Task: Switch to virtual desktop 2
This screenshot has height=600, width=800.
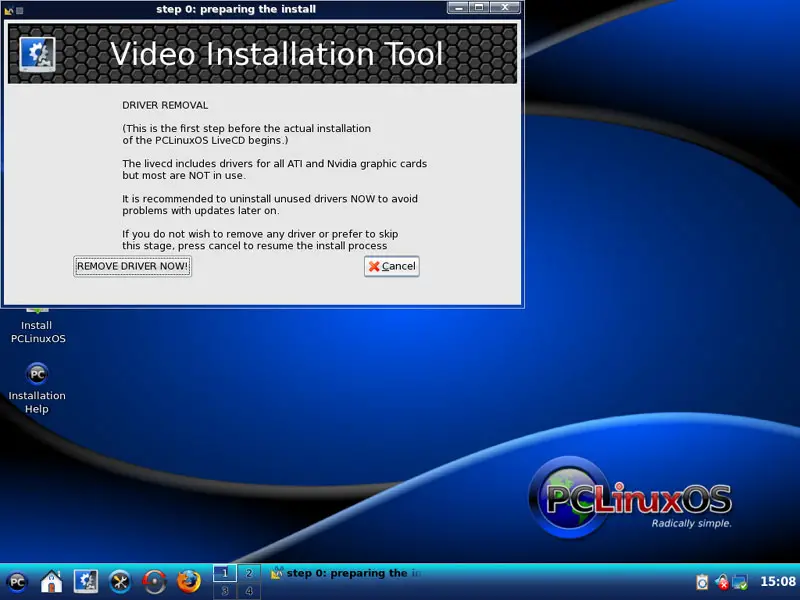Action: (248, 573)
